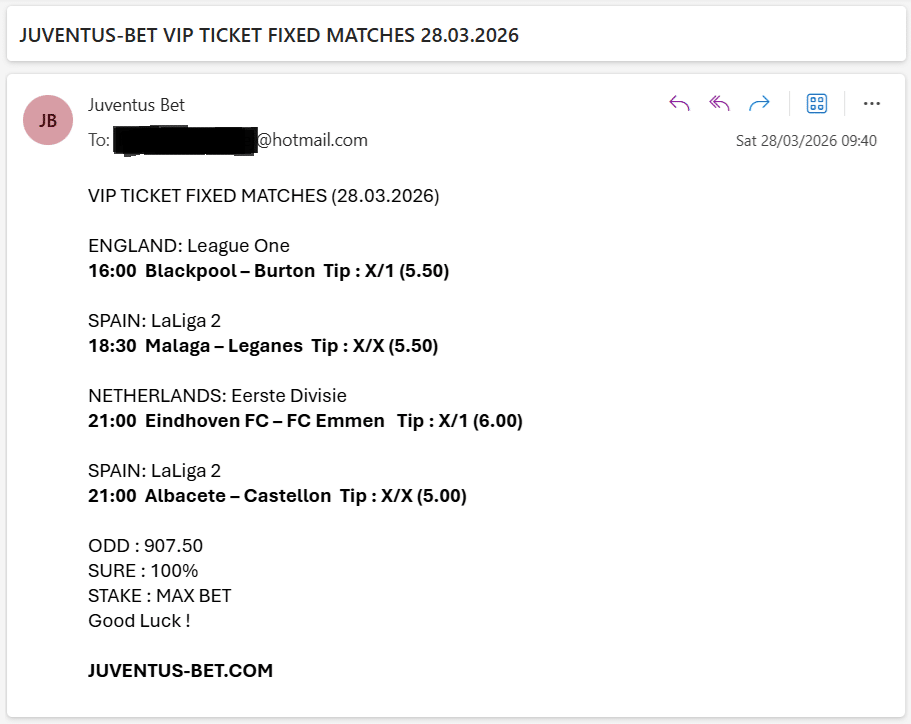Click the Reply All double-arrow icon
This screenshot has height=724, width=911.
[x=719, y=103]
